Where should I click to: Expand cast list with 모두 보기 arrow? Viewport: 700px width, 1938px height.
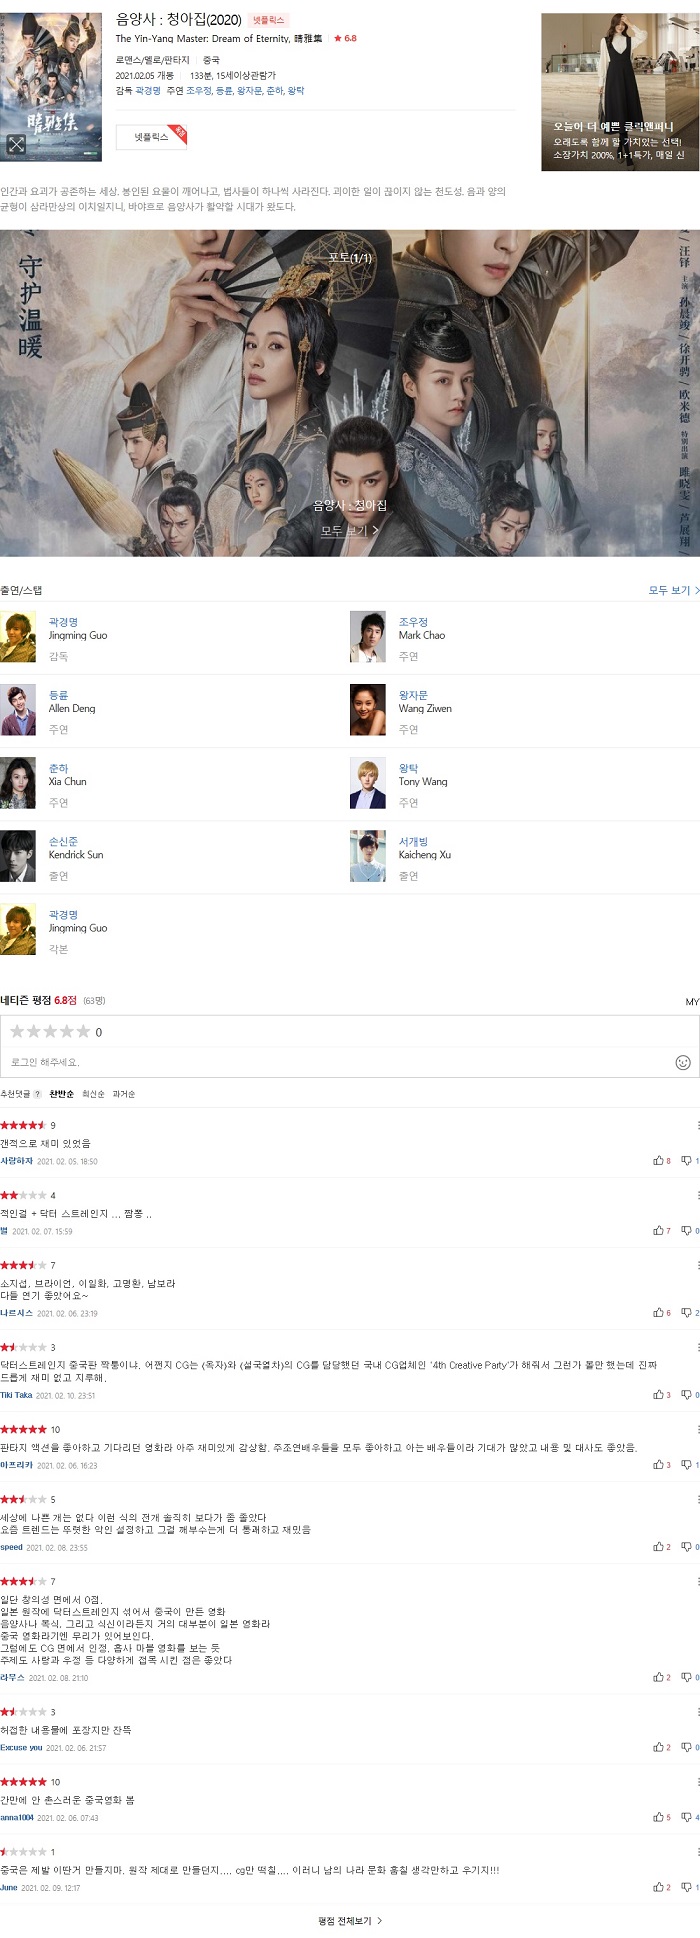click(674, 590)
